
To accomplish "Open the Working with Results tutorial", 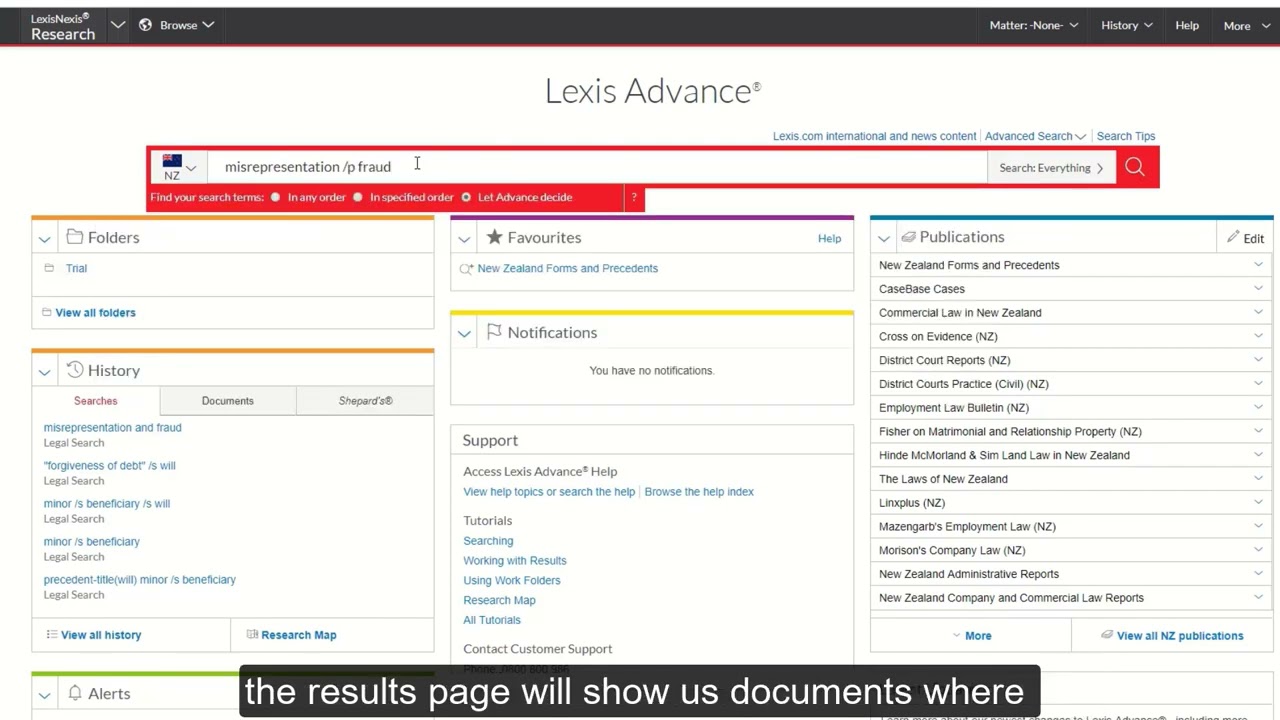I will coord(514,560).
